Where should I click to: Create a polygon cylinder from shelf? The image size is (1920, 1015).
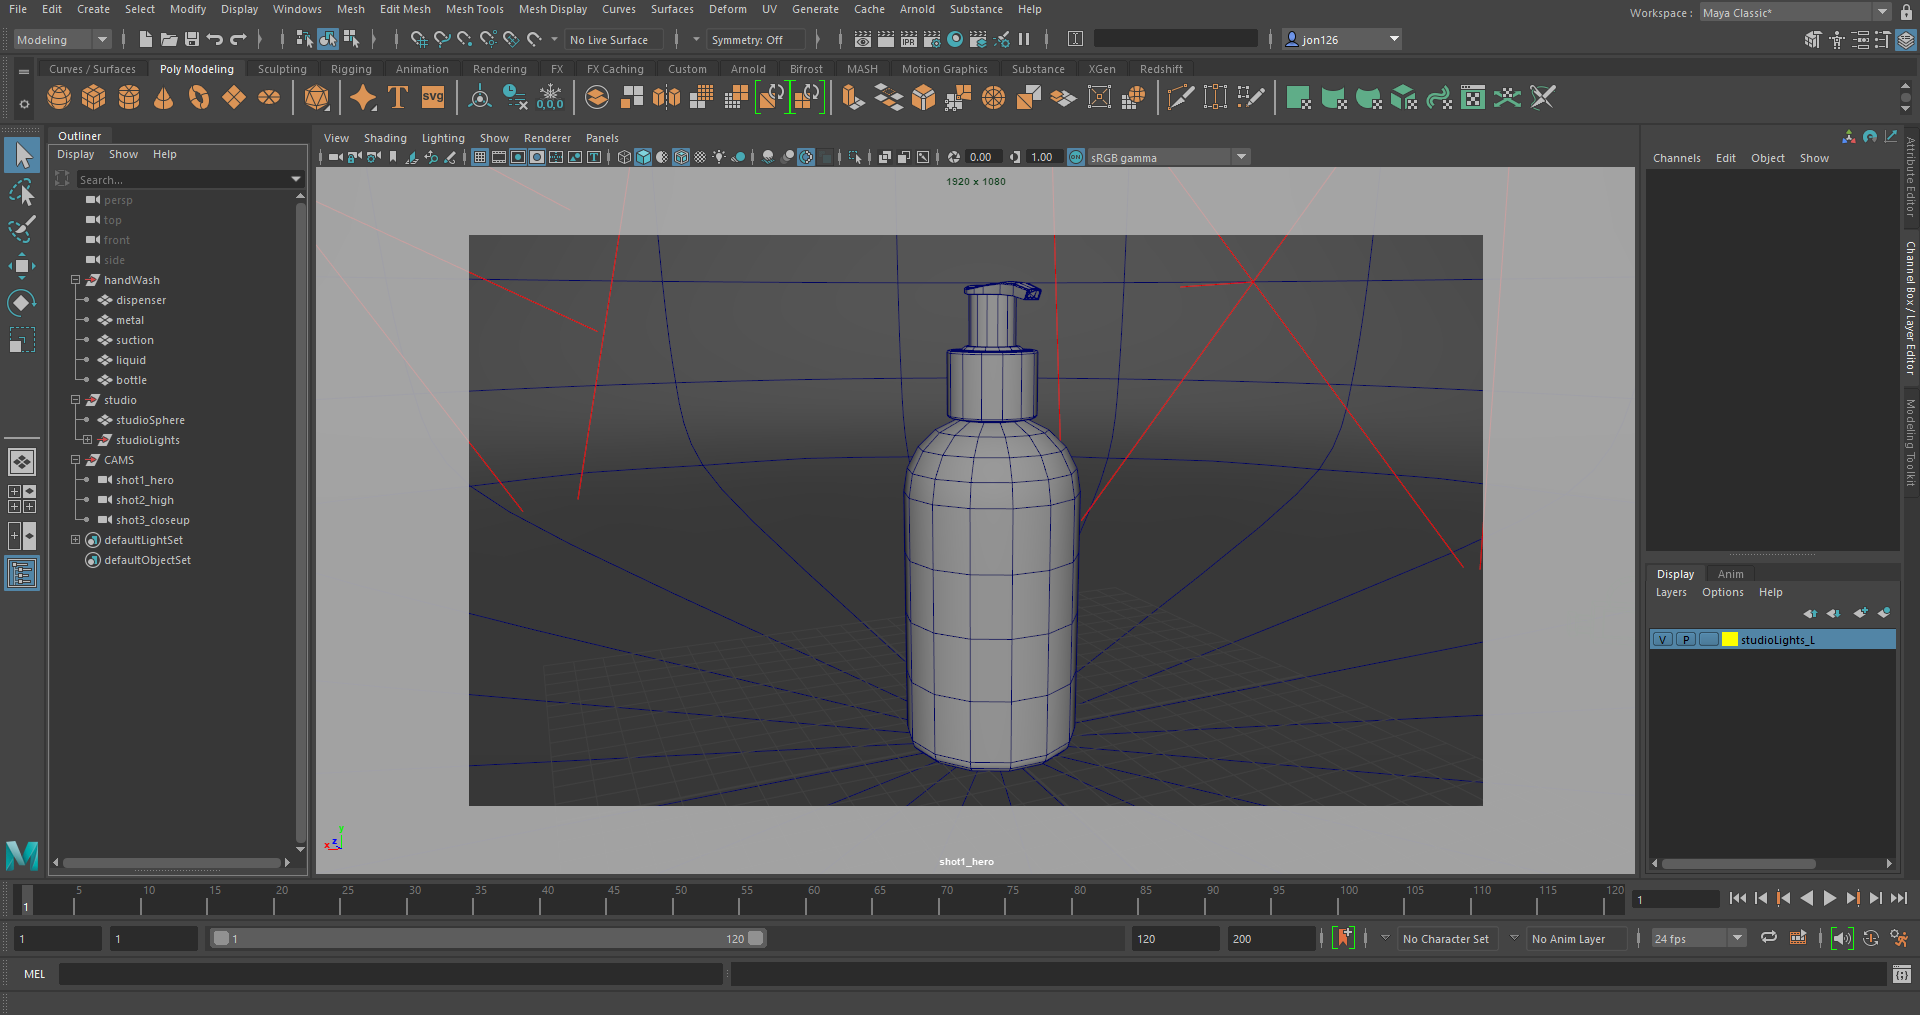tap(129, 97)
